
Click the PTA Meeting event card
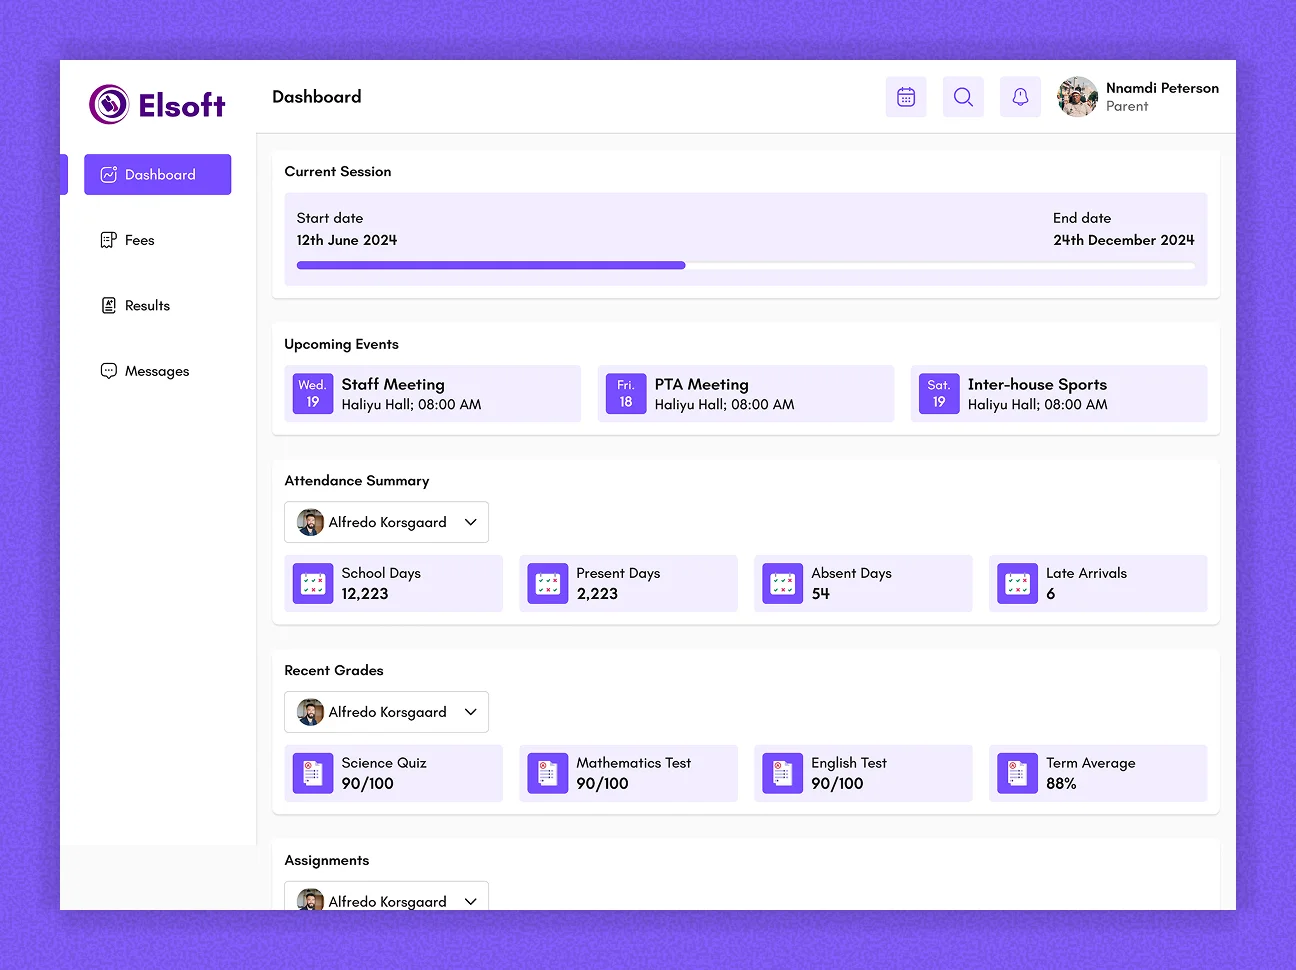pos(745,393)
